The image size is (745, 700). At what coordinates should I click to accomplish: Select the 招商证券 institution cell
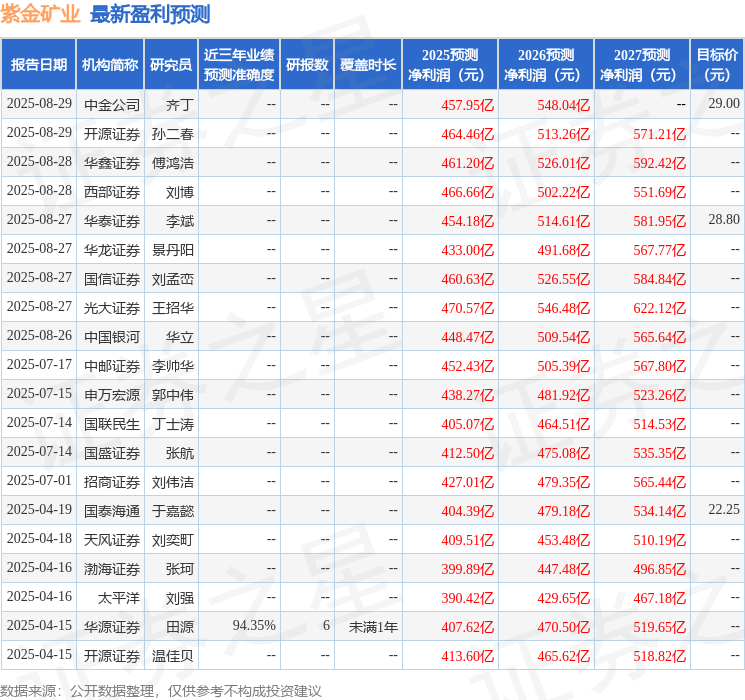[112, 482]
